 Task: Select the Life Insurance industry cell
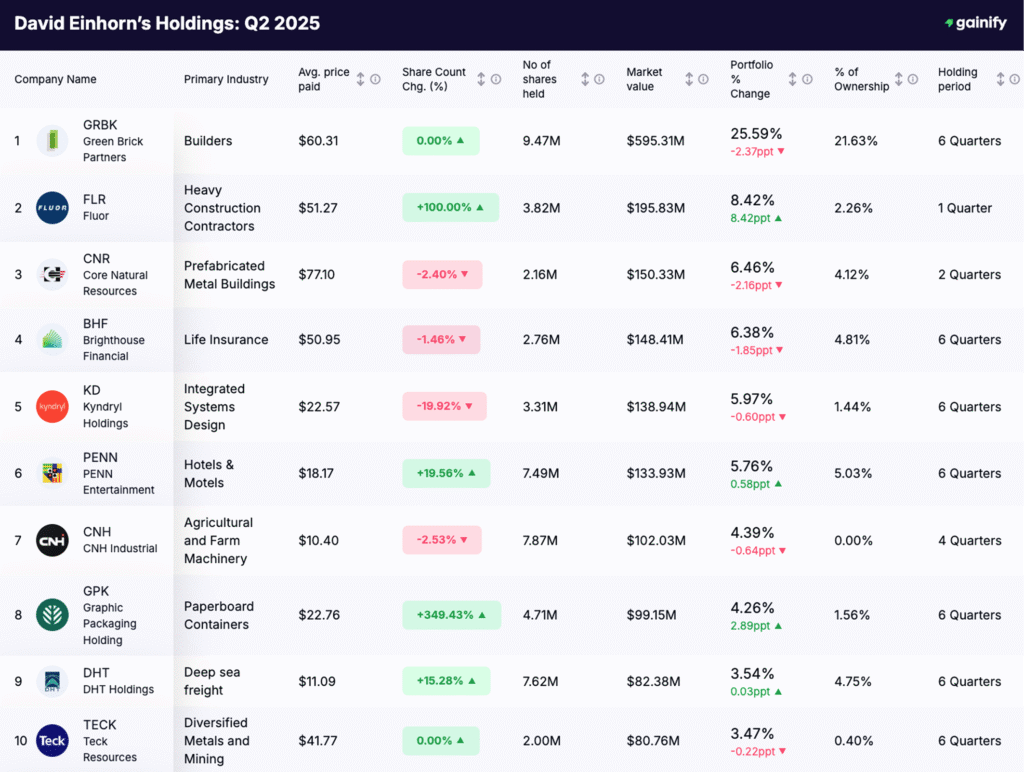pos(226,340)
